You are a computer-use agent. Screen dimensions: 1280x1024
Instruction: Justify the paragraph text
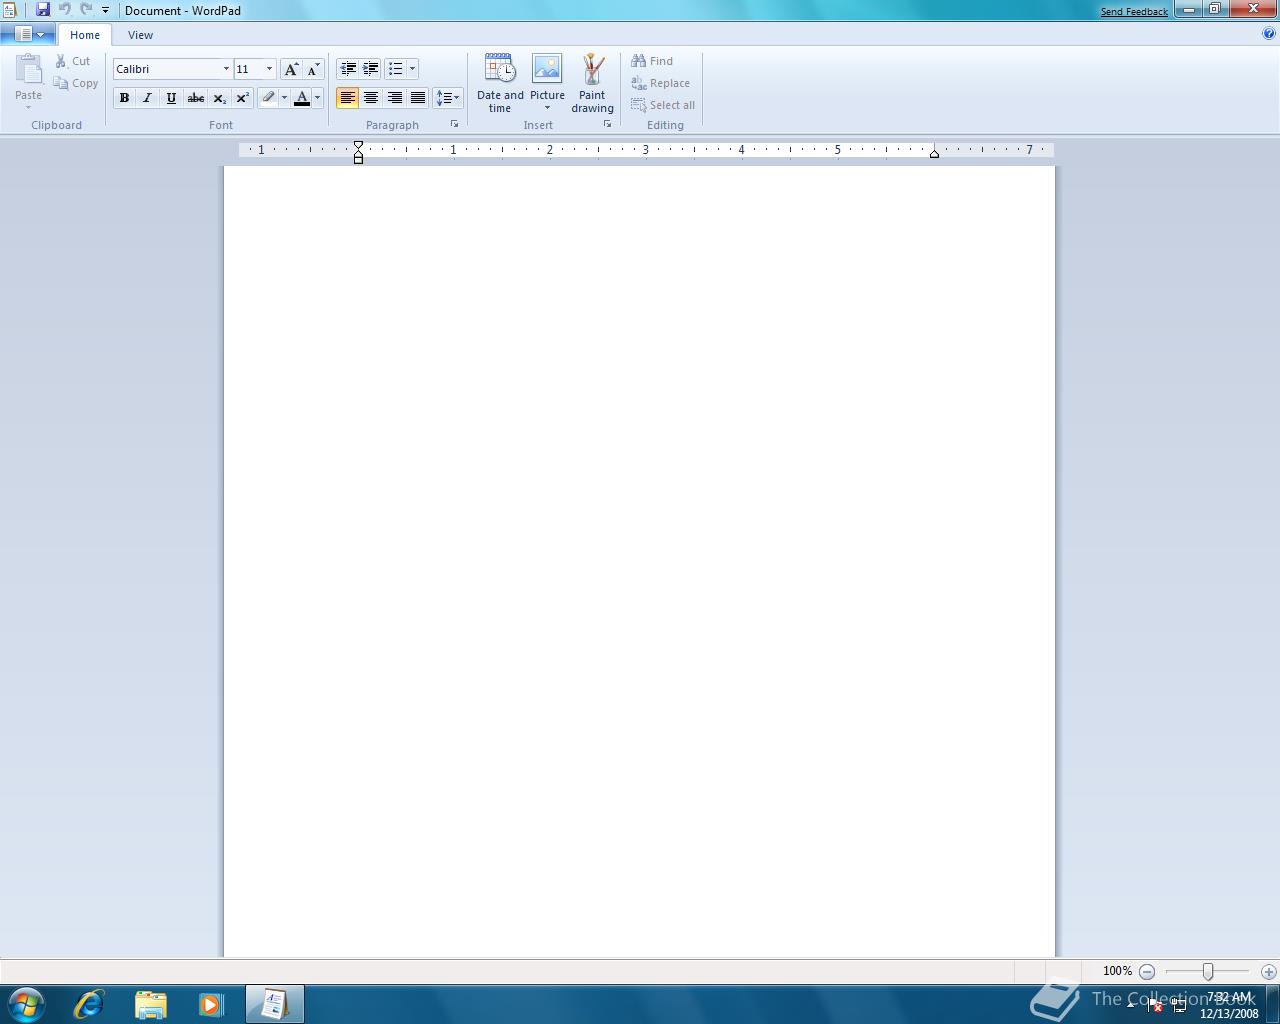pos(418,98)
